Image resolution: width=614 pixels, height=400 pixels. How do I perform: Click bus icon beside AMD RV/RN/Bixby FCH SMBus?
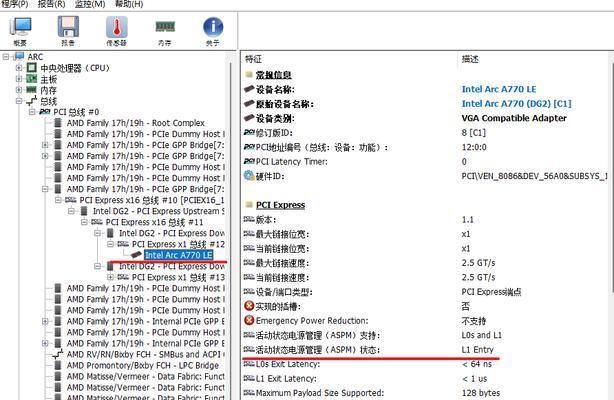tap(58, 354)
